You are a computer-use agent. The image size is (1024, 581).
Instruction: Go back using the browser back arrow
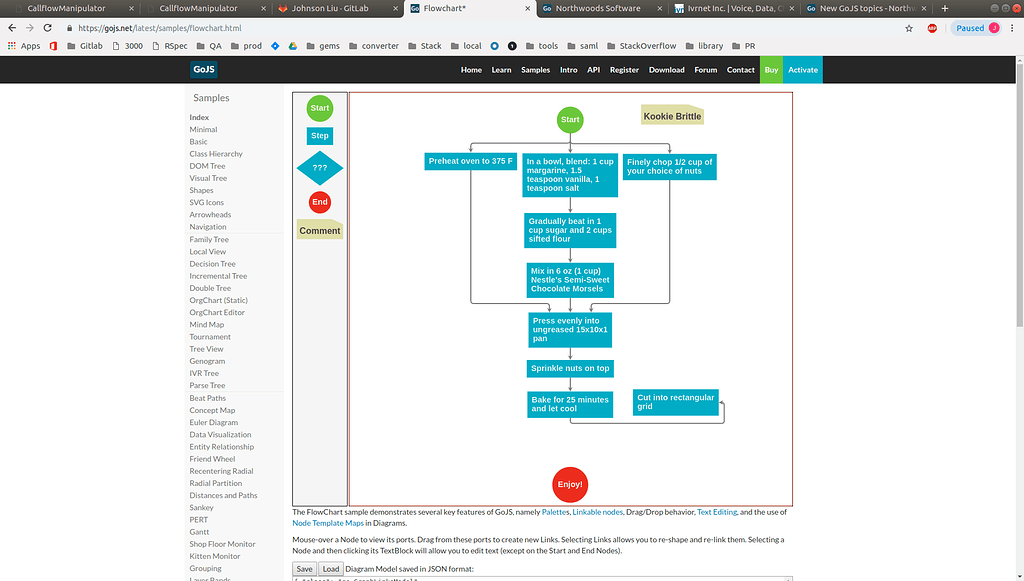click(12, 28)
